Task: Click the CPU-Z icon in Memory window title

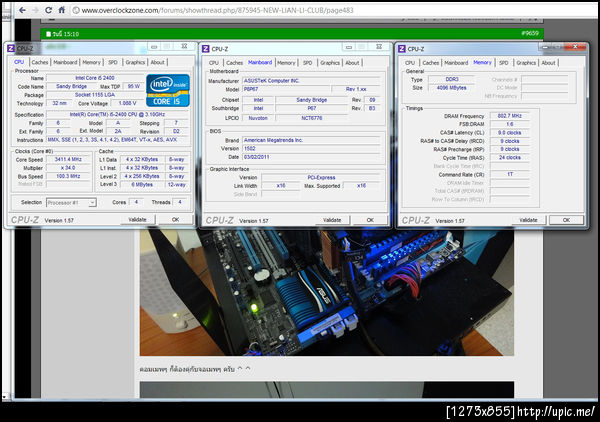Action: coord(403,48)
